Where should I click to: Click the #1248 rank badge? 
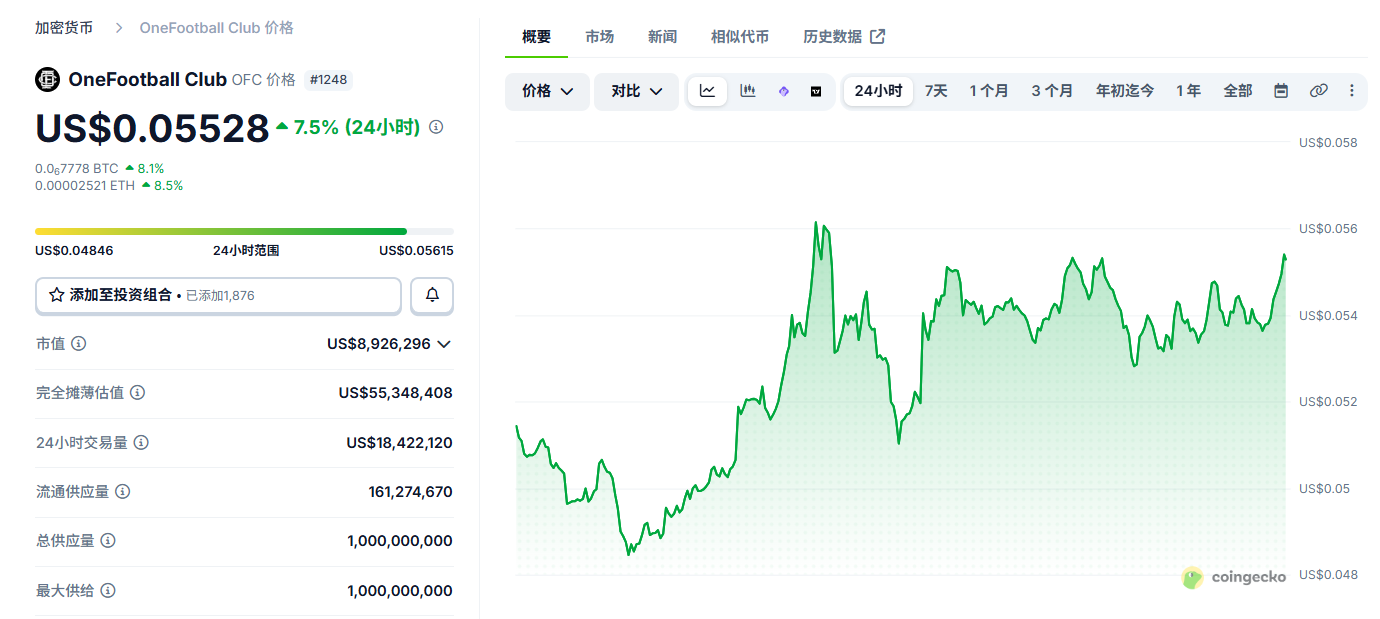tap(328, 80)
